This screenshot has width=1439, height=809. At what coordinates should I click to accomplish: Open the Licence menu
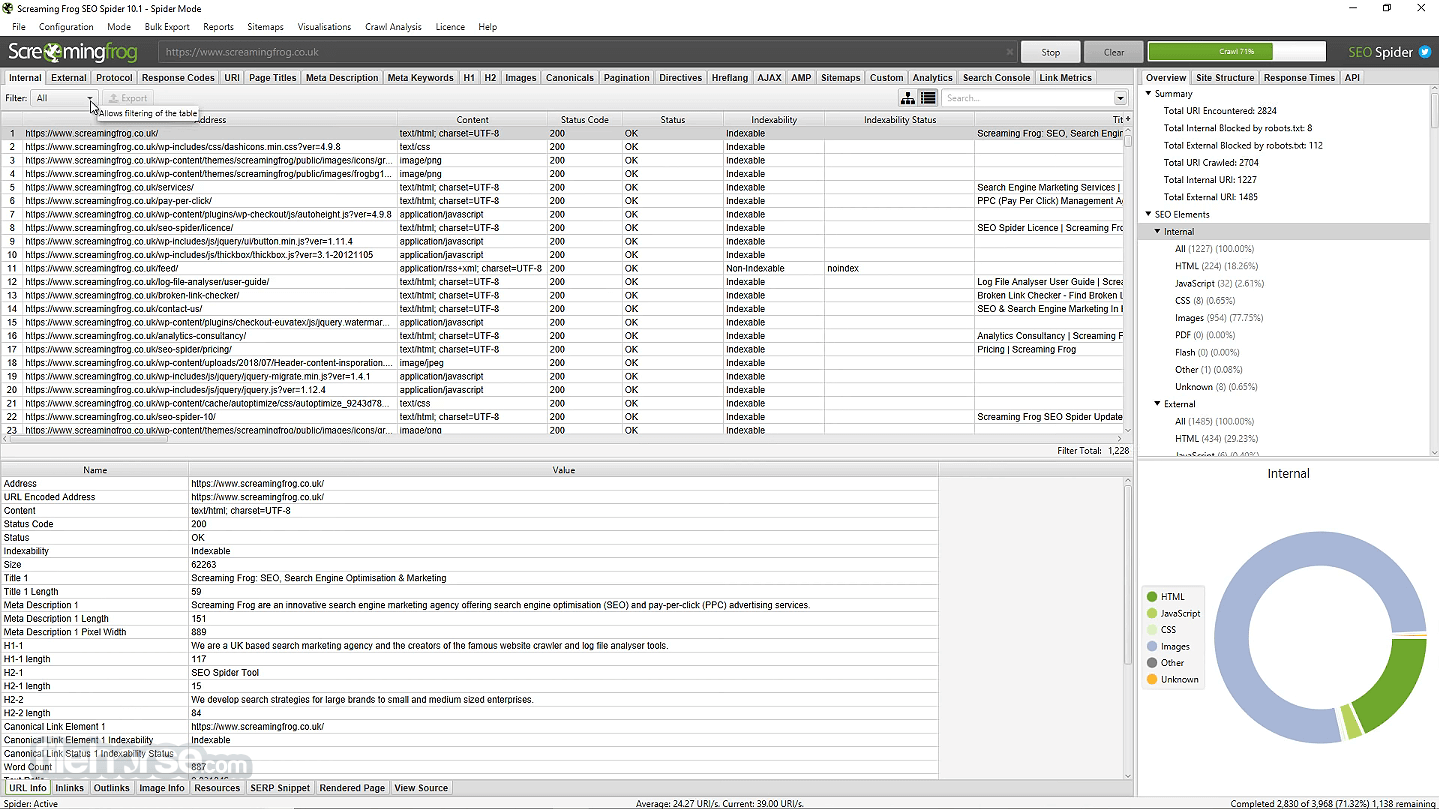450,27
